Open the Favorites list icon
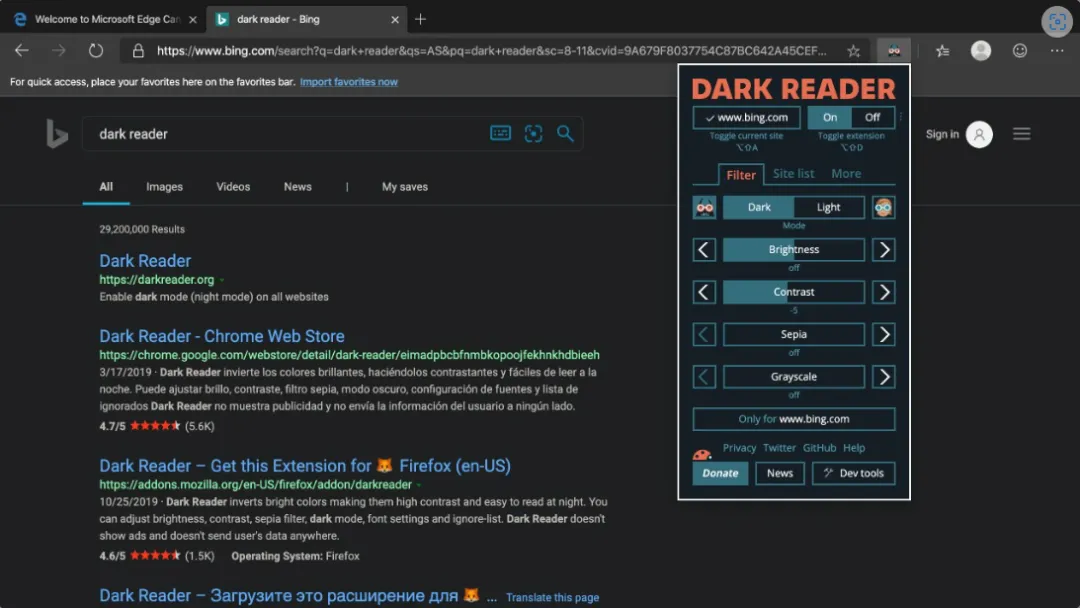Image resolution: width=1080 pixels, height=608 pixels. coord(942,50)
